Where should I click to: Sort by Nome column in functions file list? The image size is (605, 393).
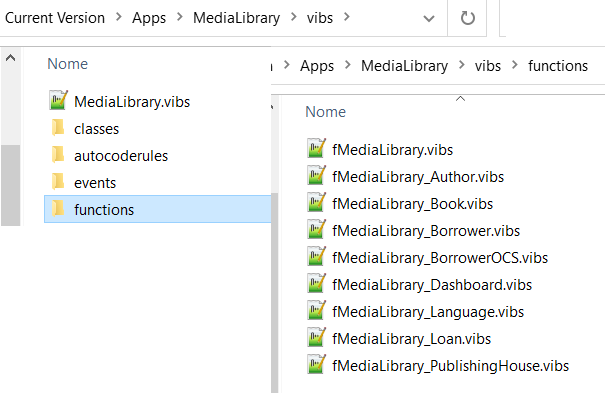[x=325, y=111]
